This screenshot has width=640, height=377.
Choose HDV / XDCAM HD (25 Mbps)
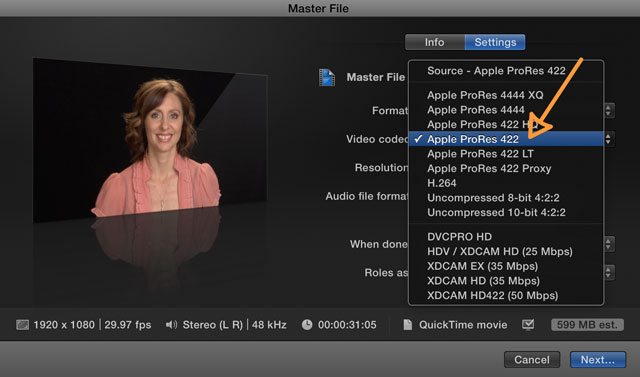pyautogui.click(x=506, y=251)
